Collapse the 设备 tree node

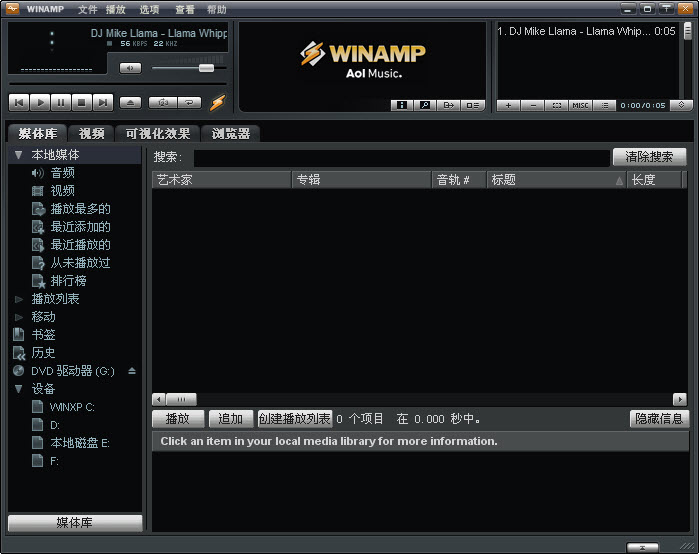point(18,389)
